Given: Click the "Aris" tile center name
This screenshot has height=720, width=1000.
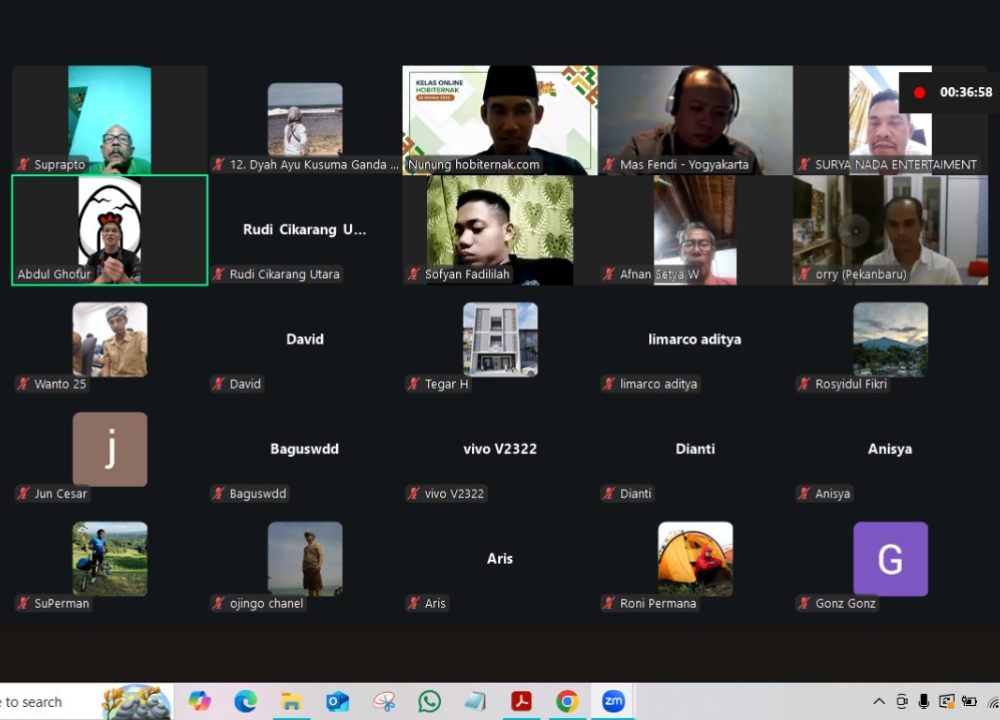Looking at the screenshot, I should coord(500,559).
